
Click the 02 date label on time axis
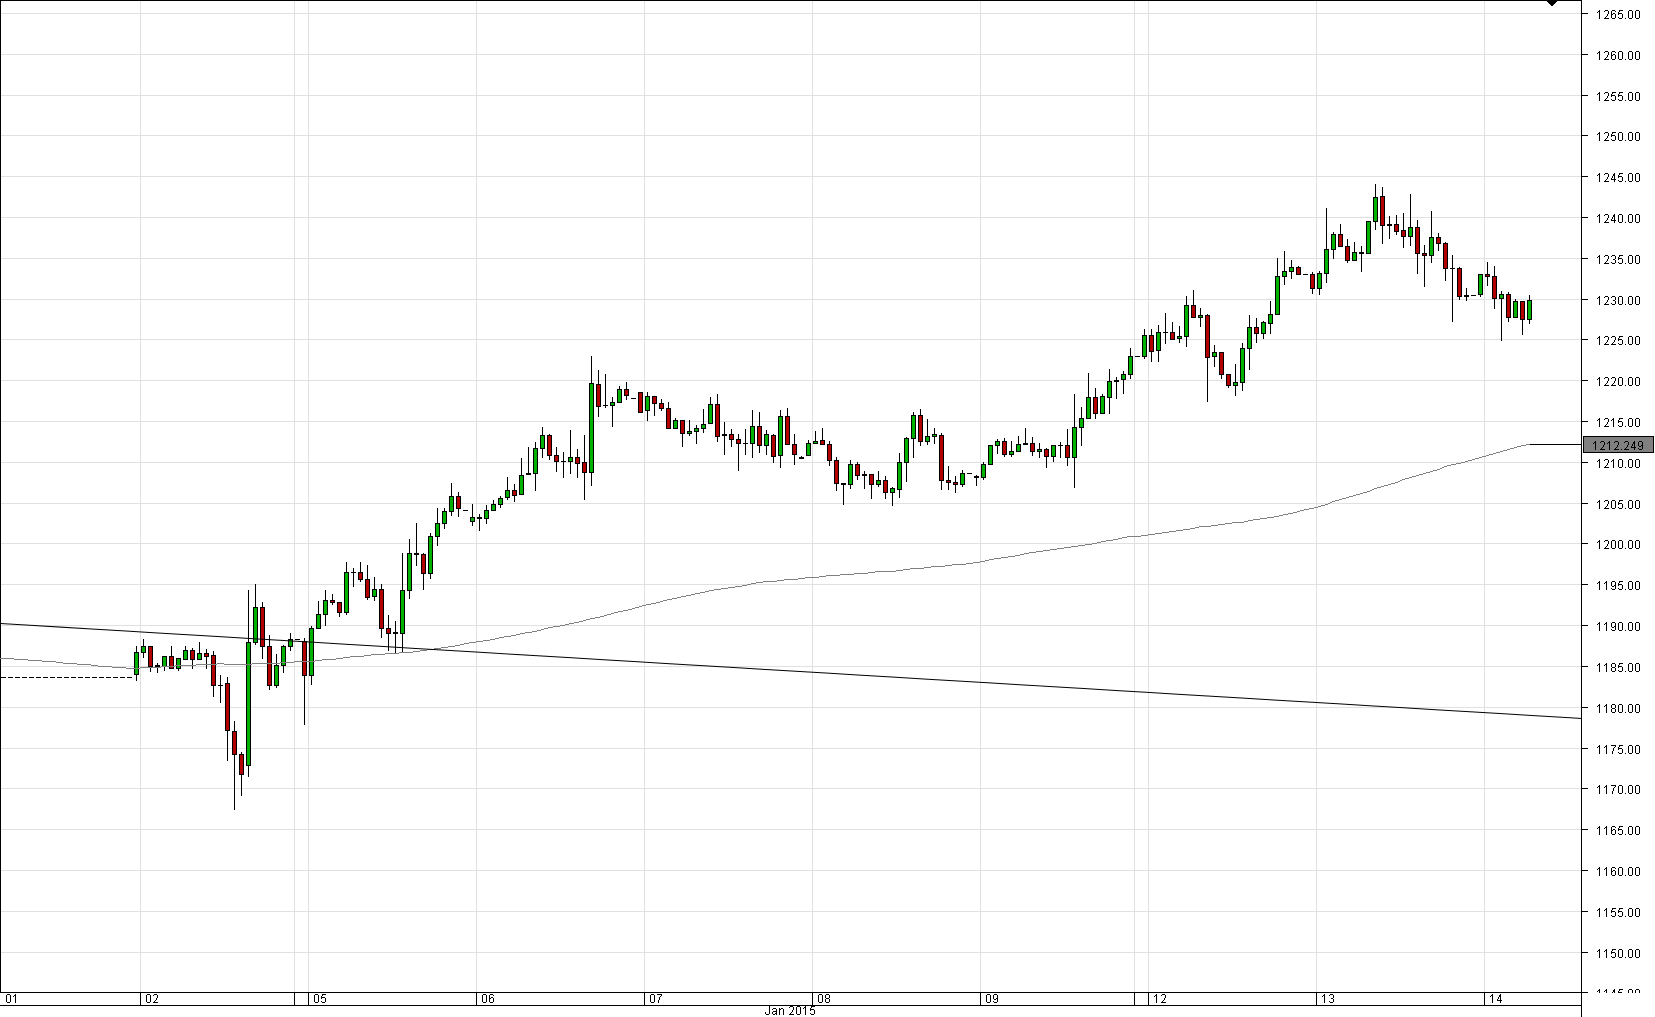pyautogui.click(x=151, y=998)
